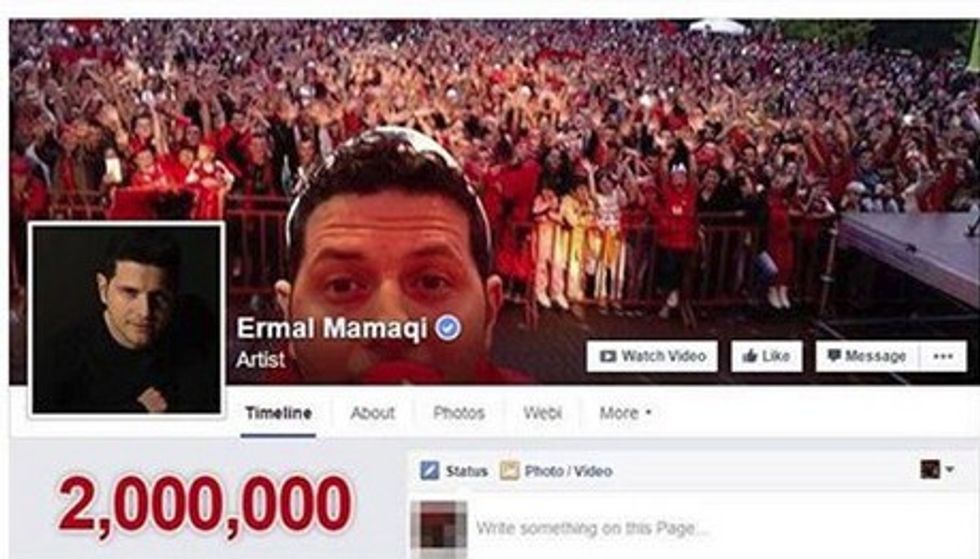This screenshot has height=559, width=980.
Task: Click the Photo / Video picture icon
Action: [x=509, y=470]
